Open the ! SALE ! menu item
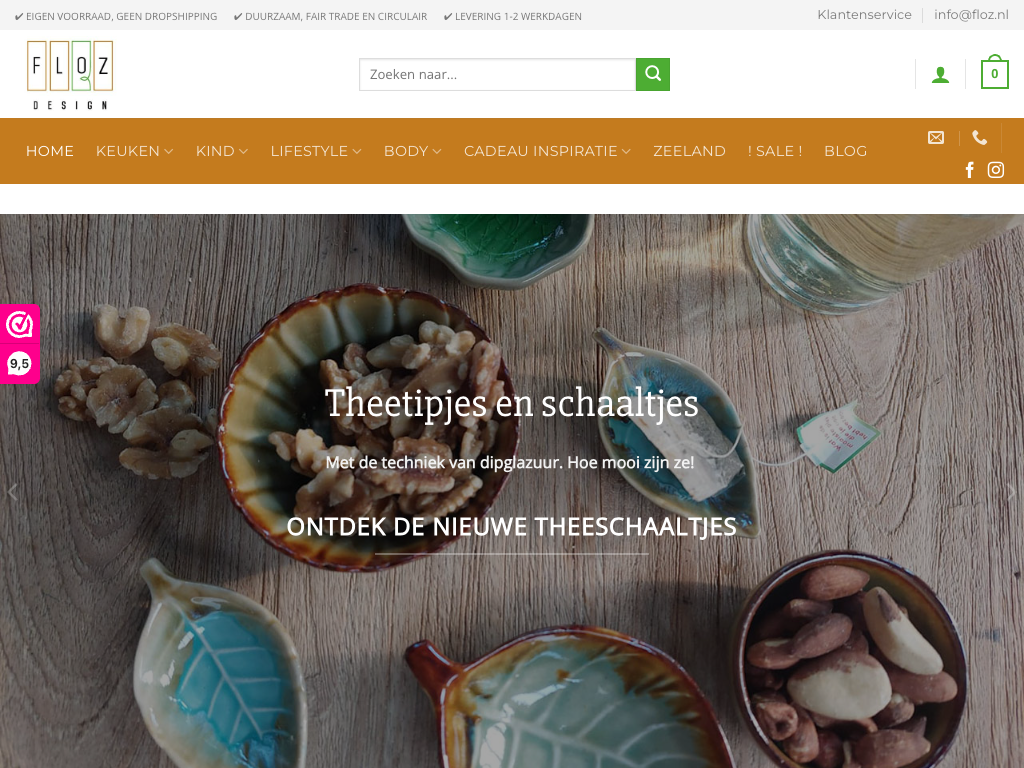 775,151
